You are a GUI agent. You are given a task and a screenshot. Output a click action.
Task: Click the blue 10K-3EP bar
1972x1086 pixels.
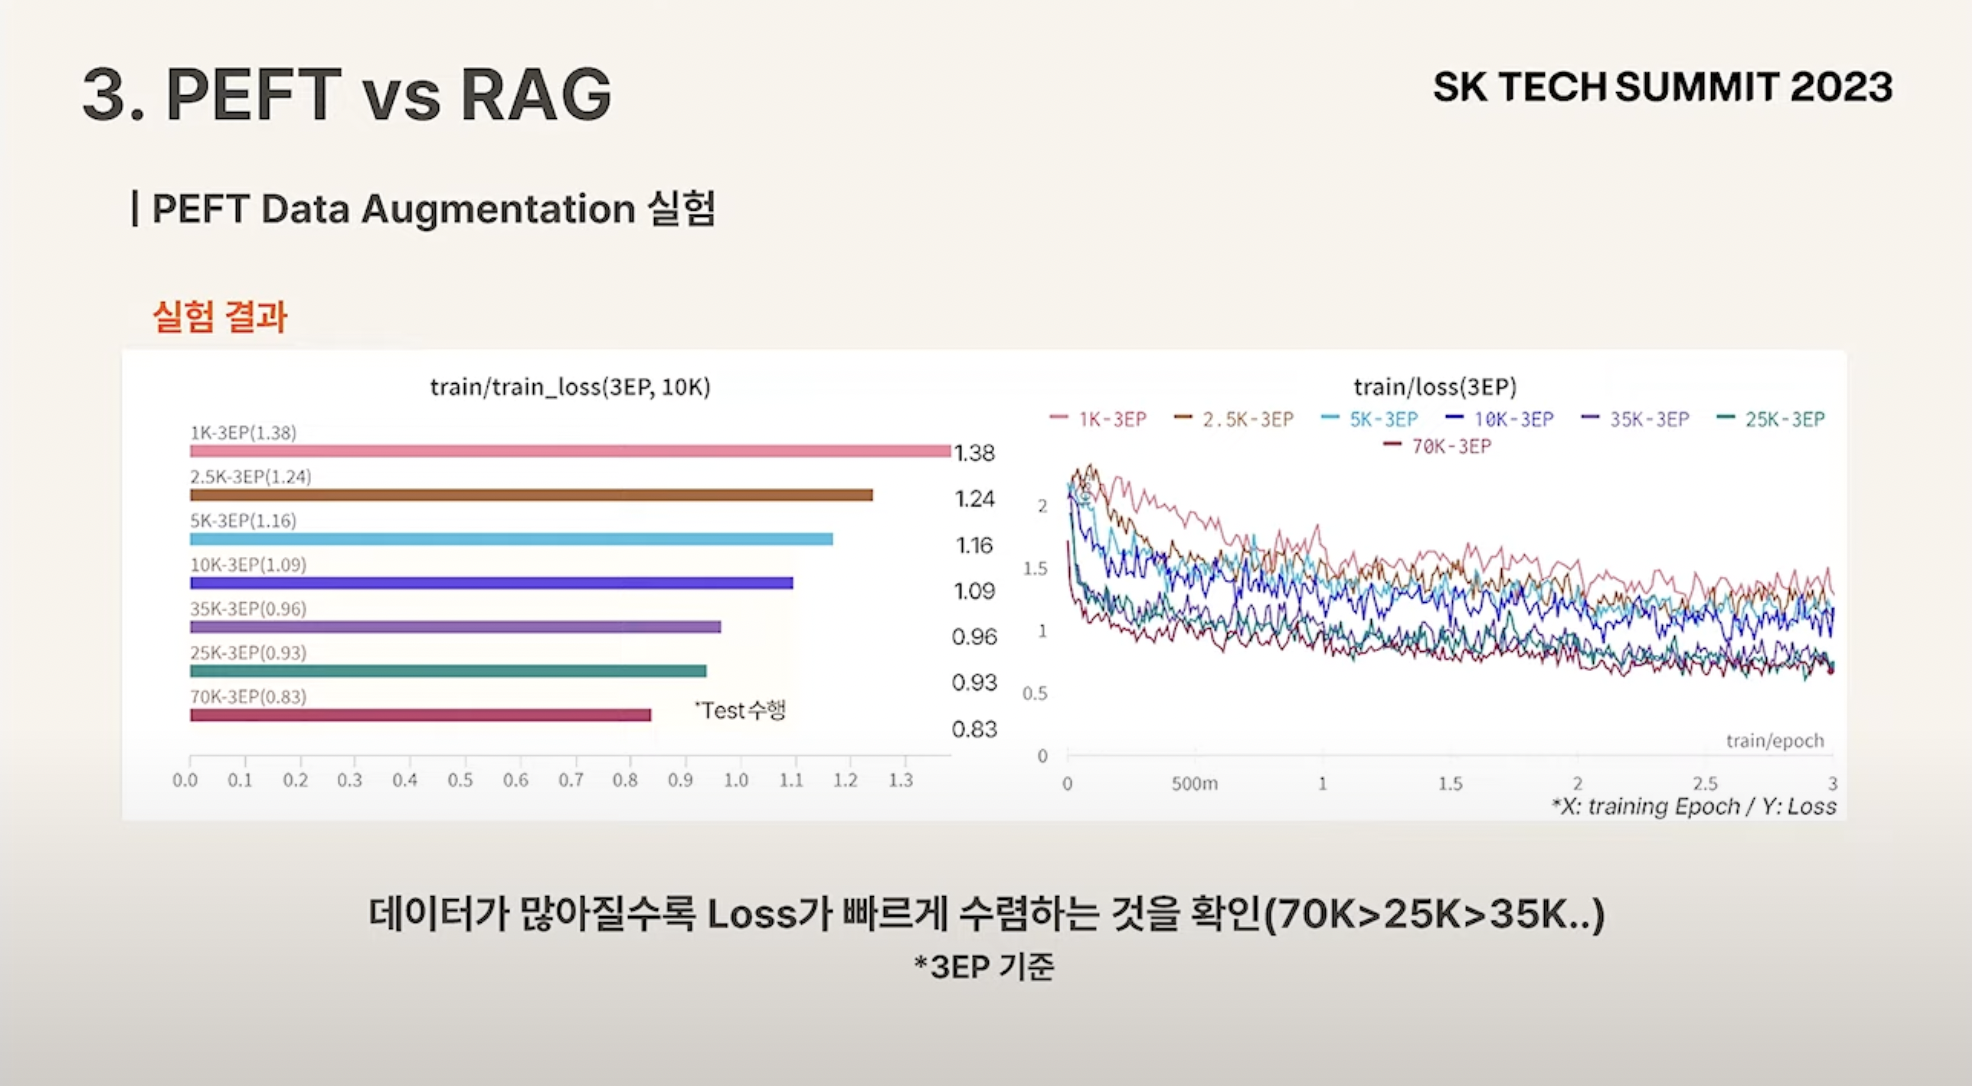(491, 583)
